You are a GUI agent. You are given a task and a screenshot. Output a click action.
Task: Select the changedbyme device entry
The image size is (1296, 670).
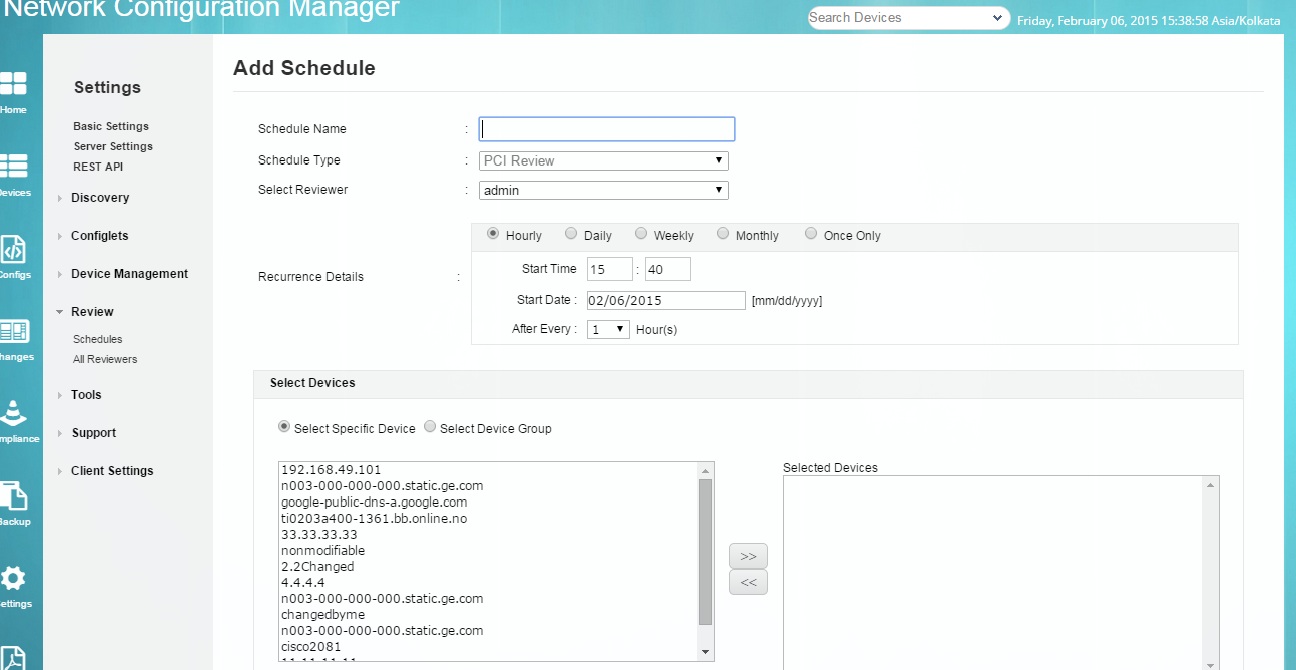pyautogui.click(x=323, y=614)
